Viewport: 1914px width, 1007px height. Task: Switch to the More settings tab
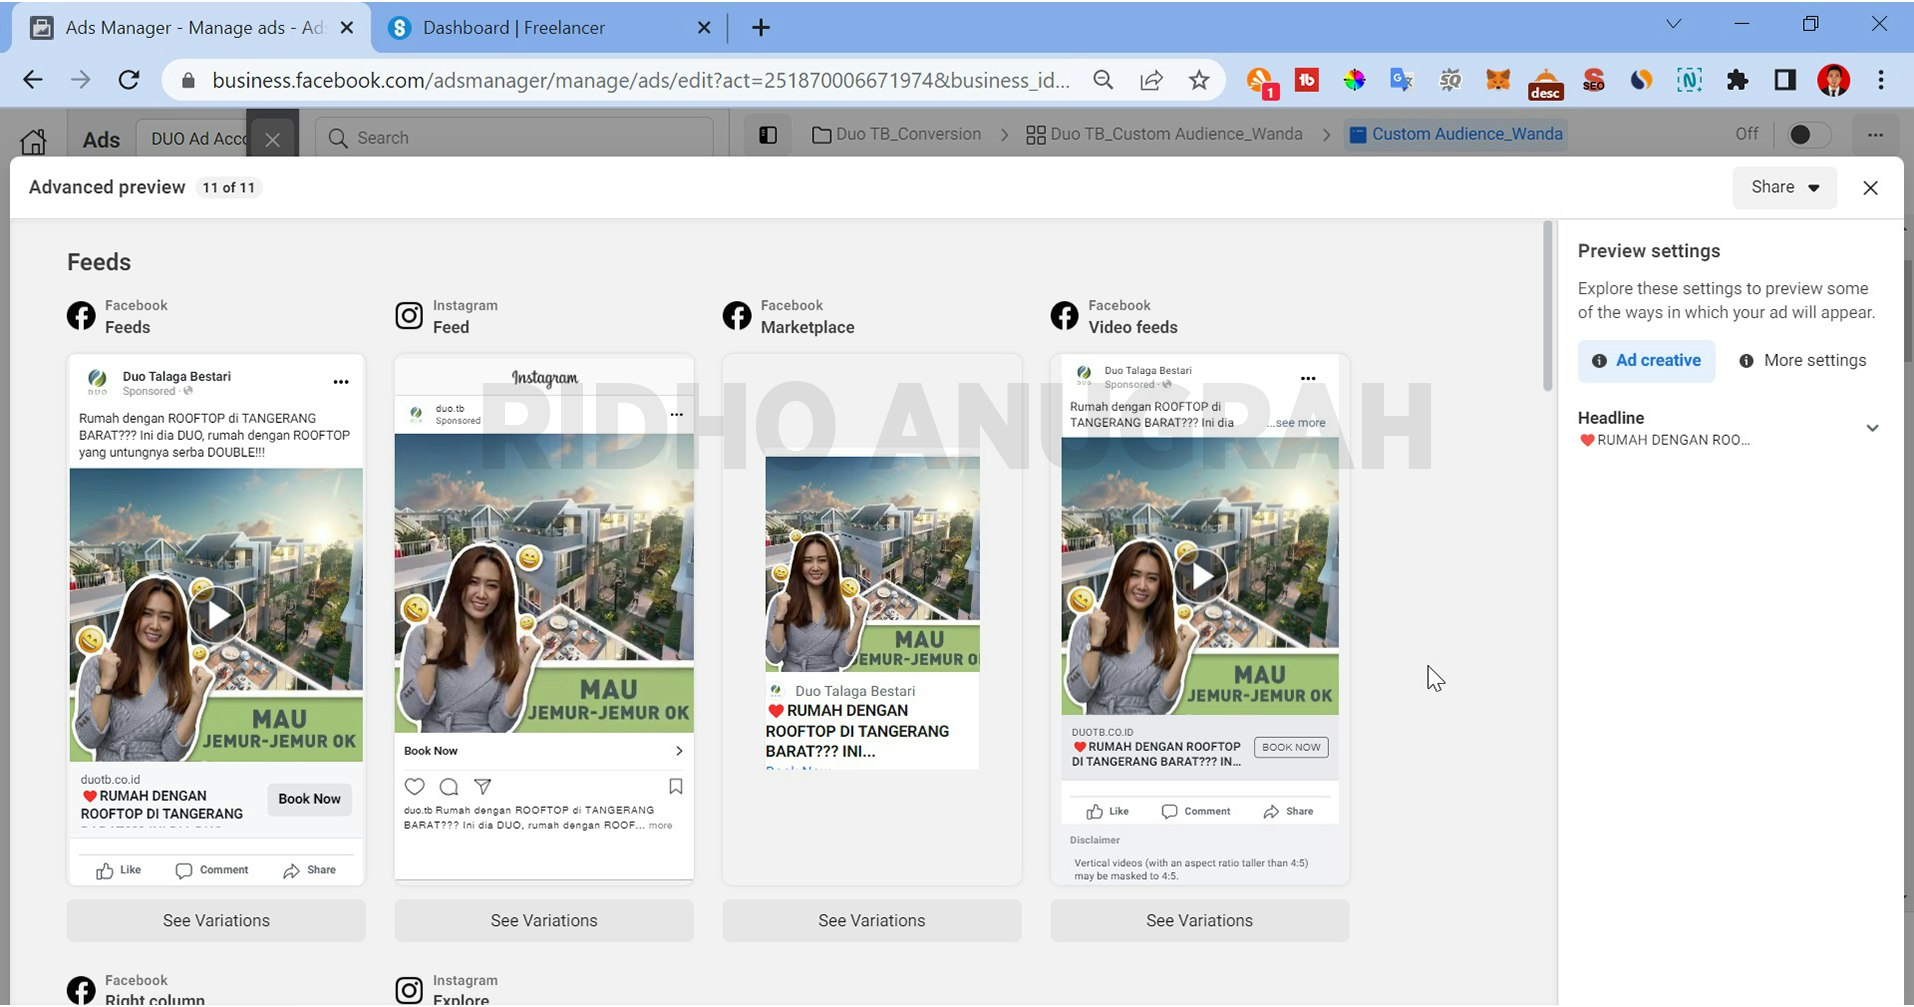1803,360
